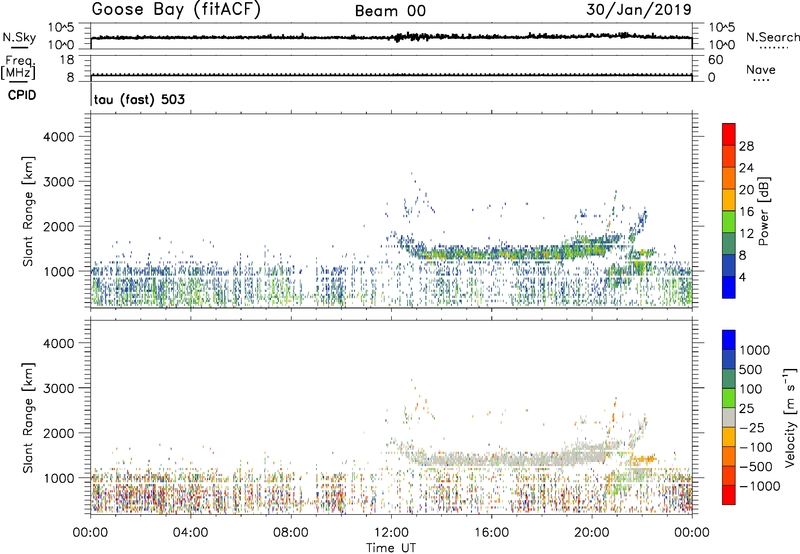
Task: Click the 'N.Sky' label
Action: pyautogui.click(x=19, y=37)
